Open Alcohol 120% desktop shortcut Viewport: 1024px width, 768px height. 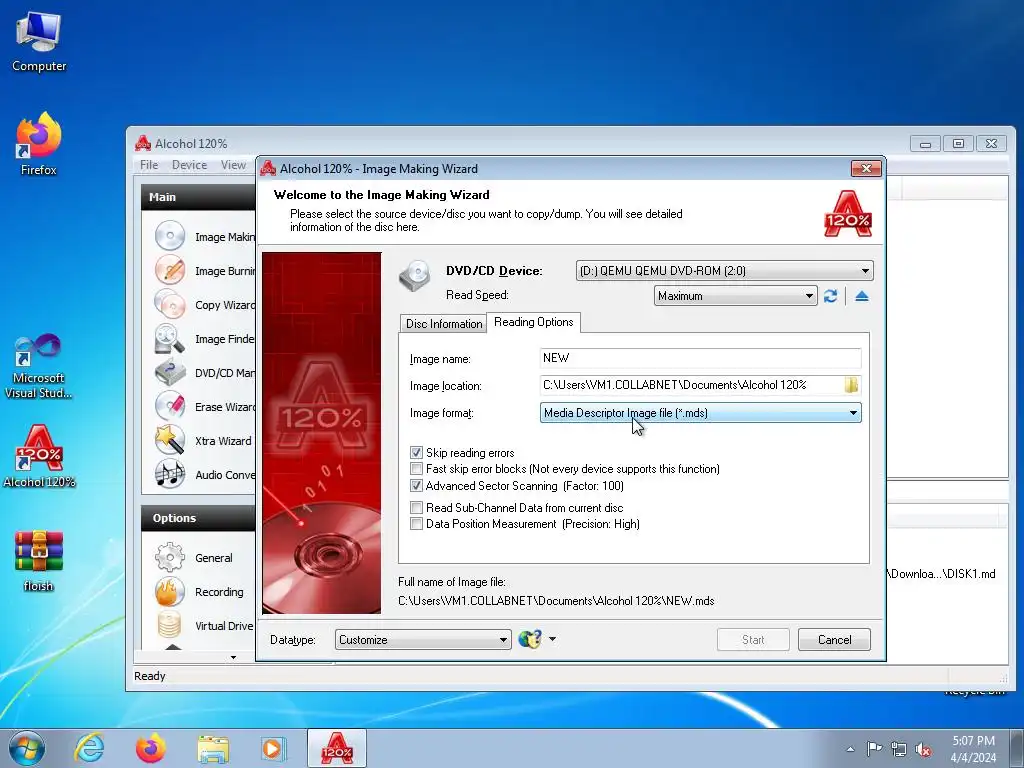pos(39,456)
